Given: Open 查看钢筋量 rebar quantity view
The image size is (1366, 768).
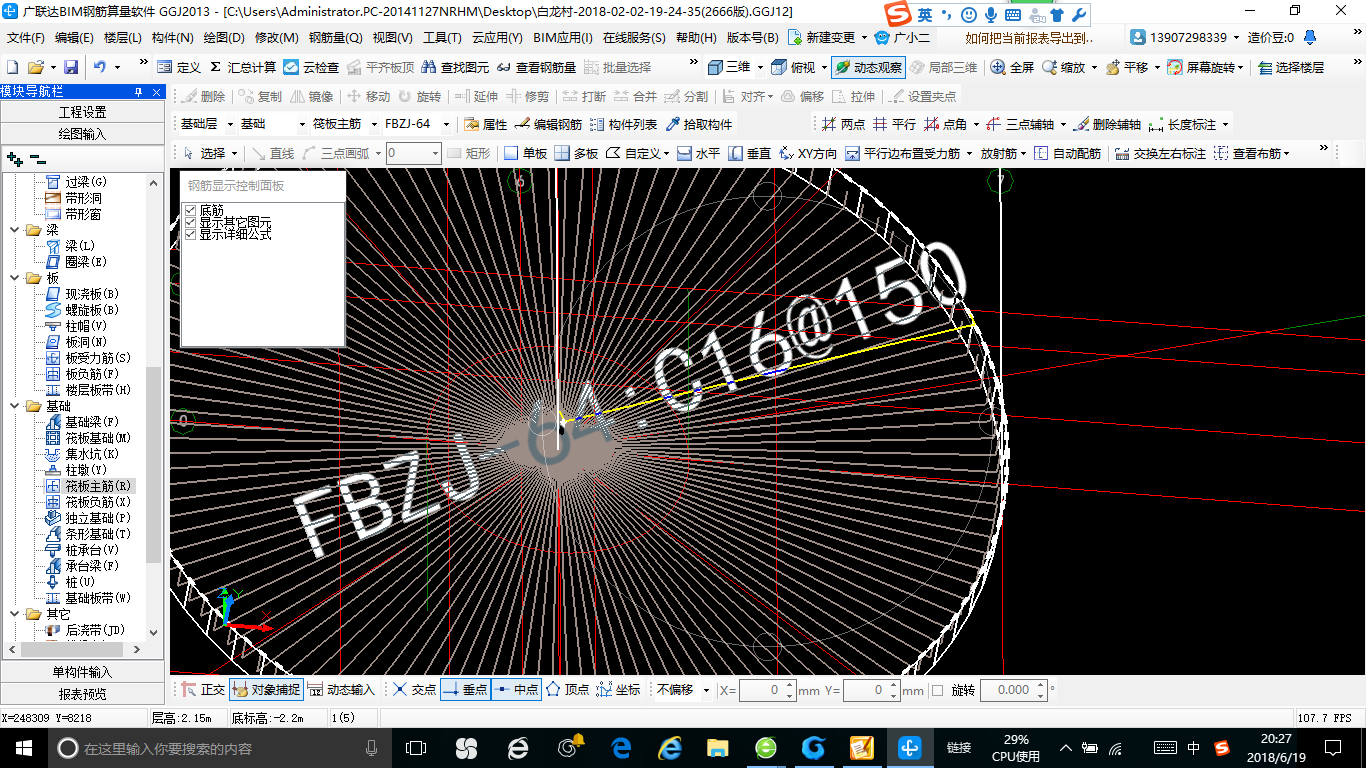Looking at the screenshot, I should click(x=536, y=67).
